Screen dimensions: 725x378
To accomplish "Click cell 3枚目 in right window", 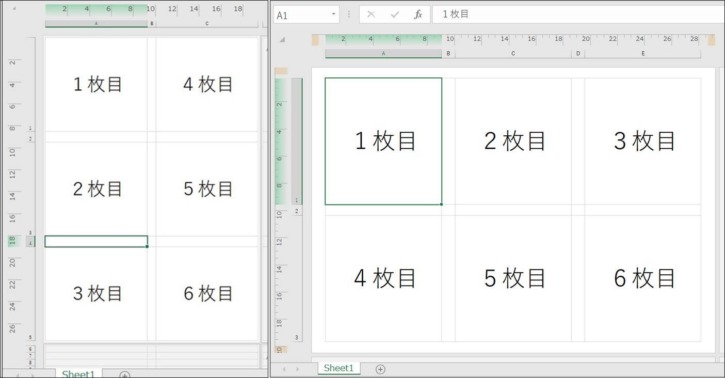I will pos(643,141).
